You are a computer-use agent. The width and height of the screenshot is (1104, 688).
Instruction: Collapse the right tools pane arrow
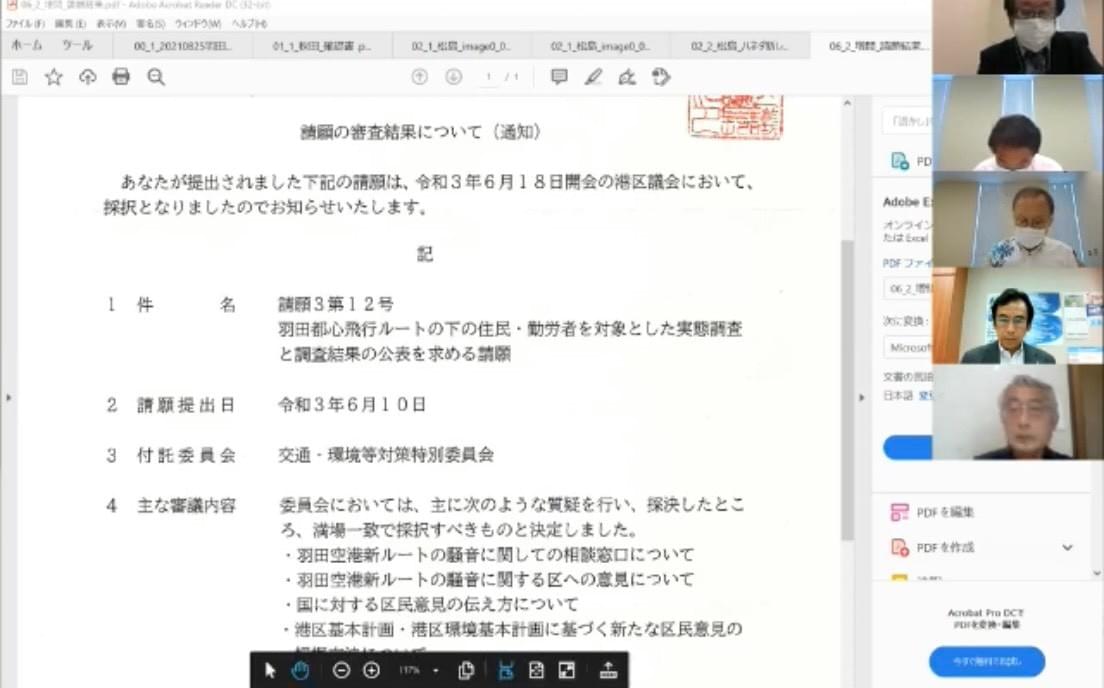pyautogui.click(x=863, y=398)
